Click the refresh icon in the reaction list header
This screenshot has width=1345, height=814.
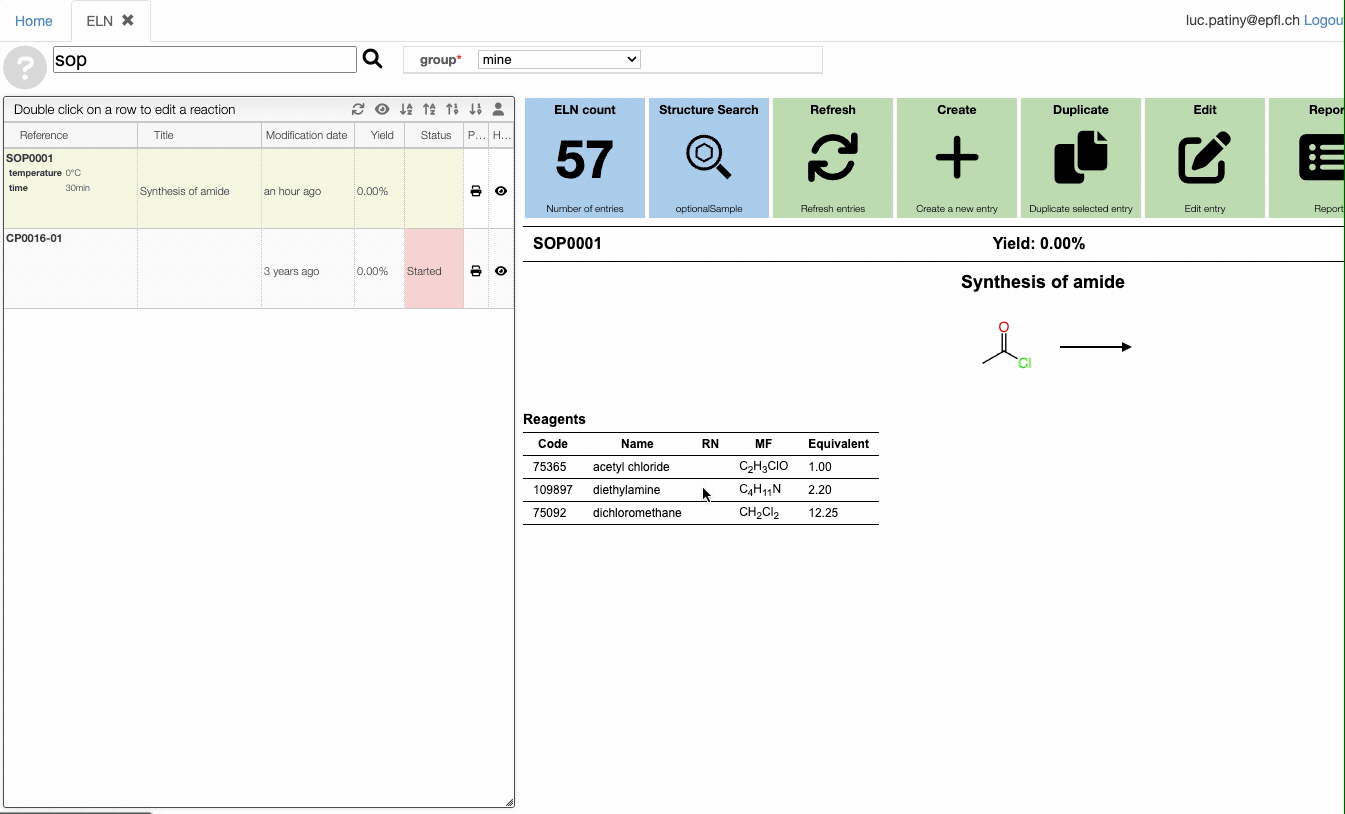tap(358, 110)
